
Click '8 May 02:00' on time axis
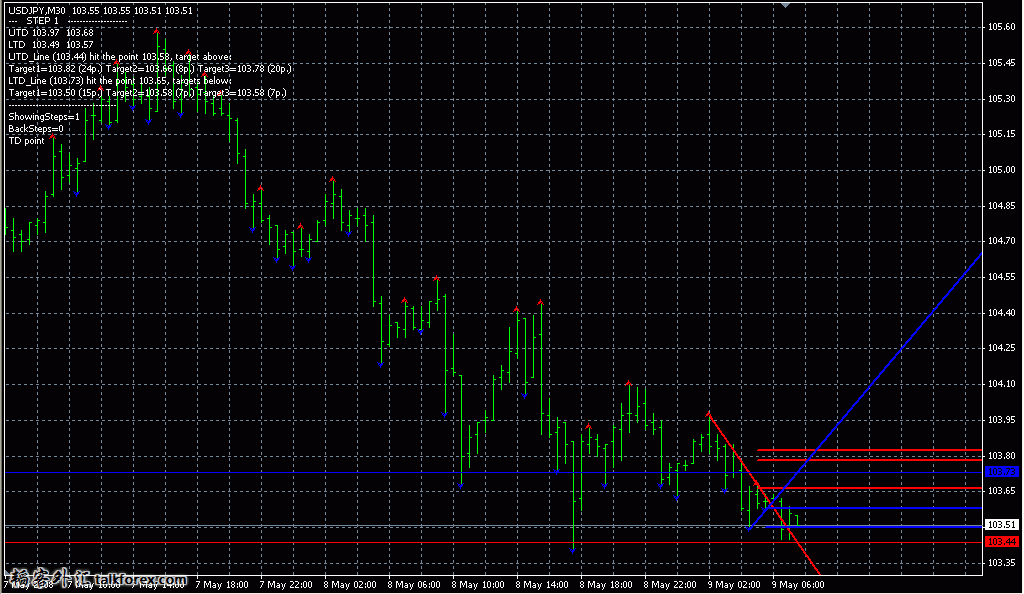pos(350,585)
